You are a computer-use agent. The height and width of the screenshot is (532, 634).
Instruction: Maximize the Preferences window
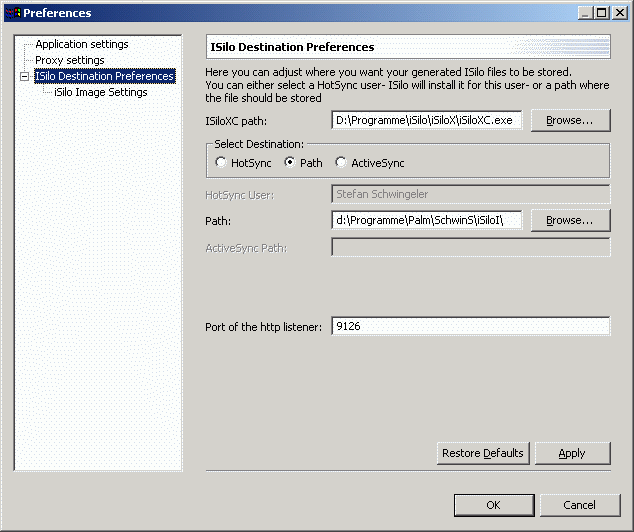(x=602, y=13)
